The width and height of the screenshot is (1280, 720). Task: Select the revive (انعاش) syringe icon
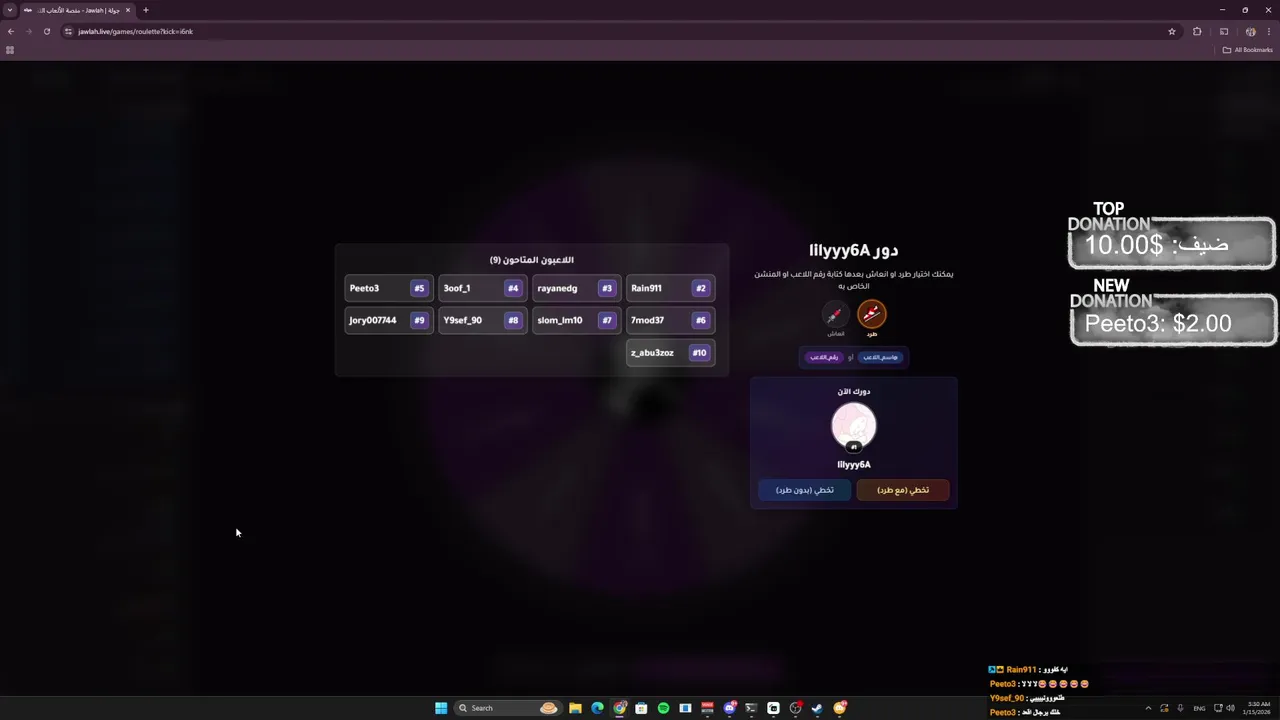pos(835,315)
